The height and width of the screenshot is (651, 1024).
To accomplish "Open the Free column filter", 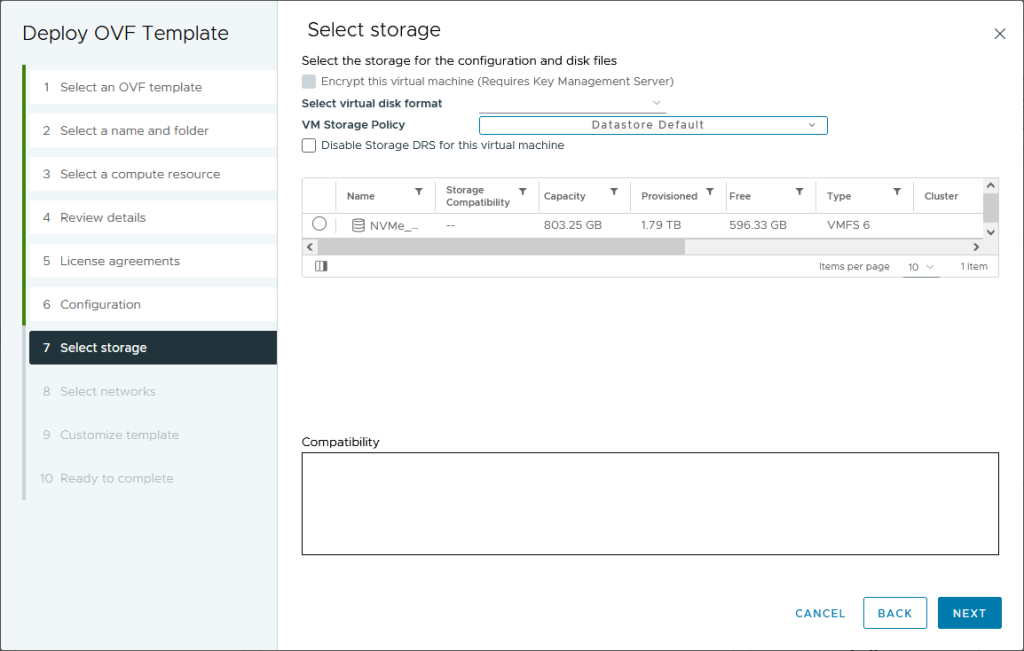I will [799, 192].
